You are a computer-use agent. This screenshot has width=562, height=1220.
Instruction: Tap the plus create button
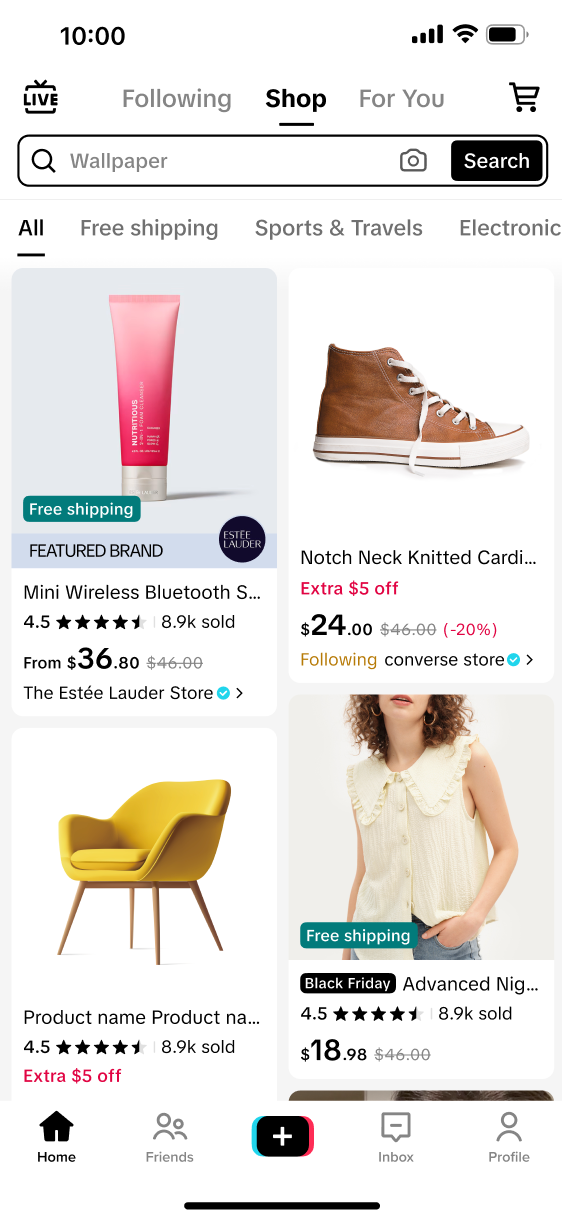283,1136
